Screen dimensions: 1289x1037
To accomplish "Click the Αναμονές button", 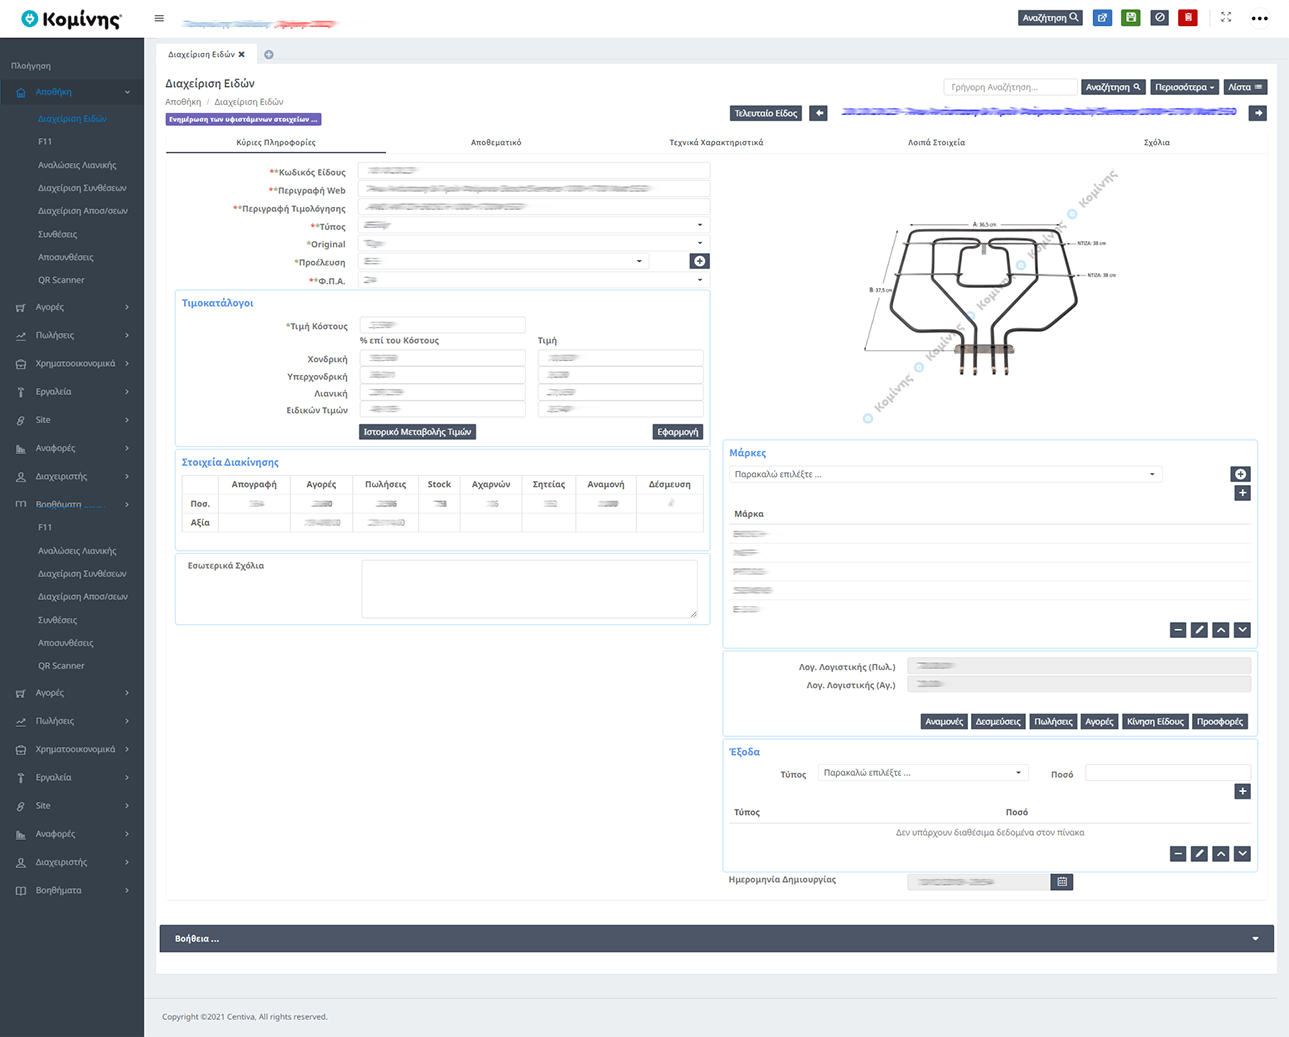I will 944,721.
